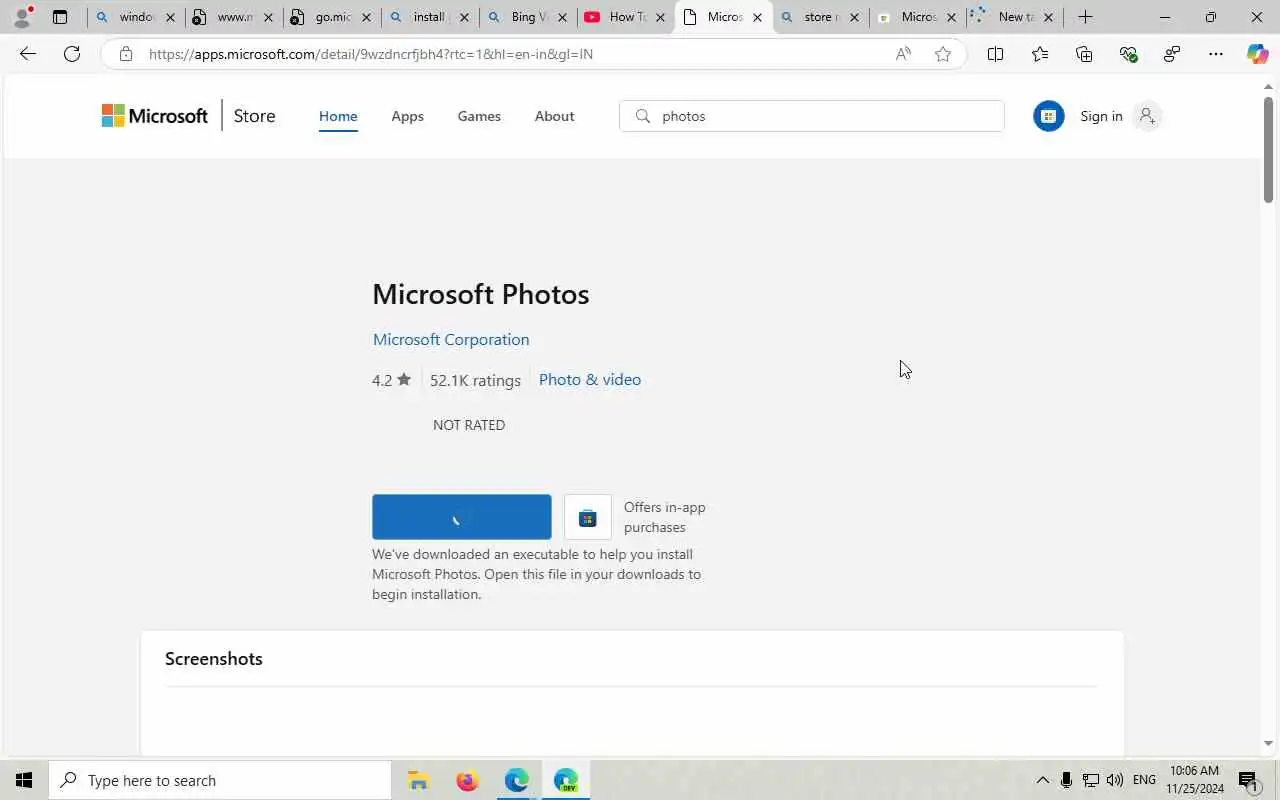Open the Photo & video category link
Screen dimensions: 1280x800
coord(590,379)
